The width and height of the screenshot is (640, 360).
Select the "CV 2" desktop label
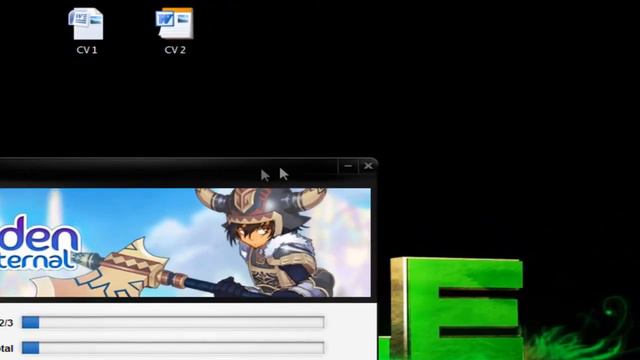coord(175,50)
